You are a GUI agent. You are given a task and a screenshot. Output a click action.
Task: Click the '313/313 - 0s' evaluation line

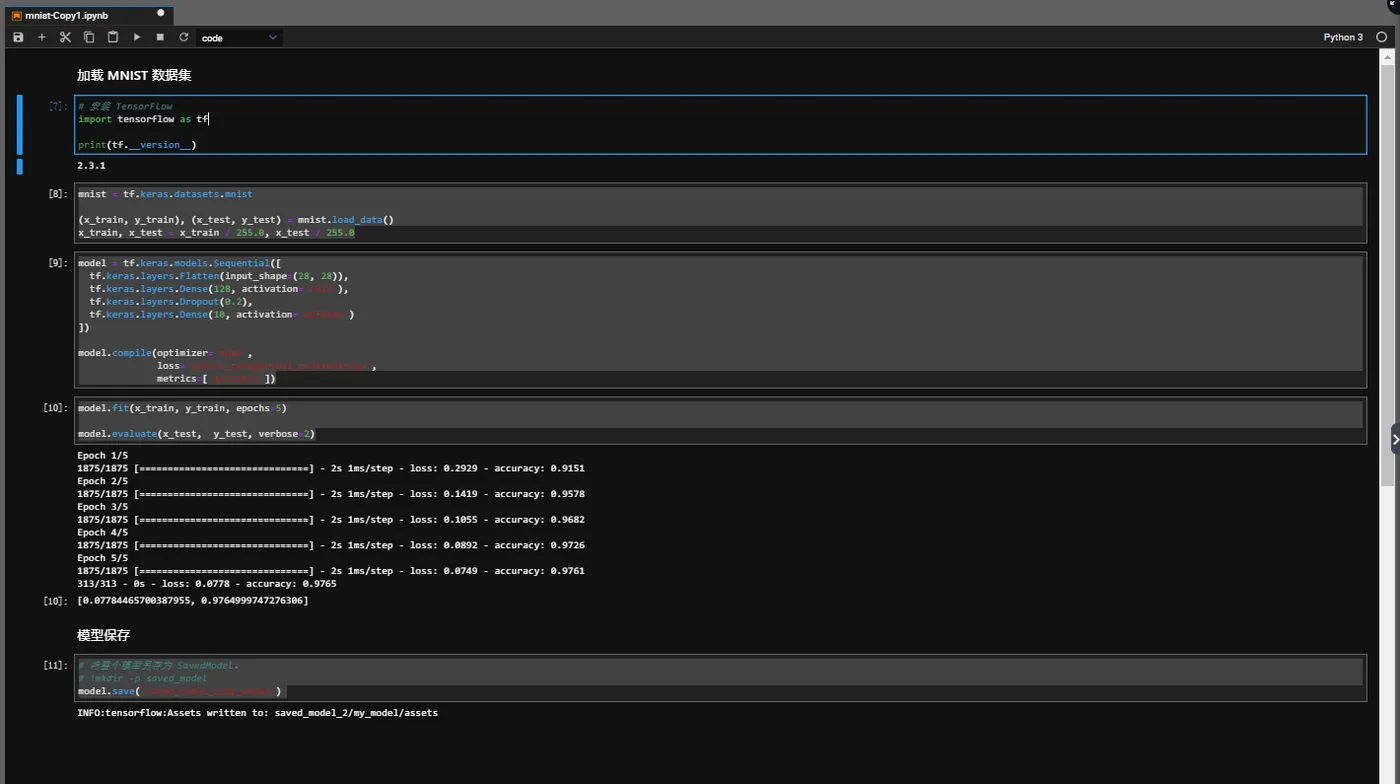point(207,584)
